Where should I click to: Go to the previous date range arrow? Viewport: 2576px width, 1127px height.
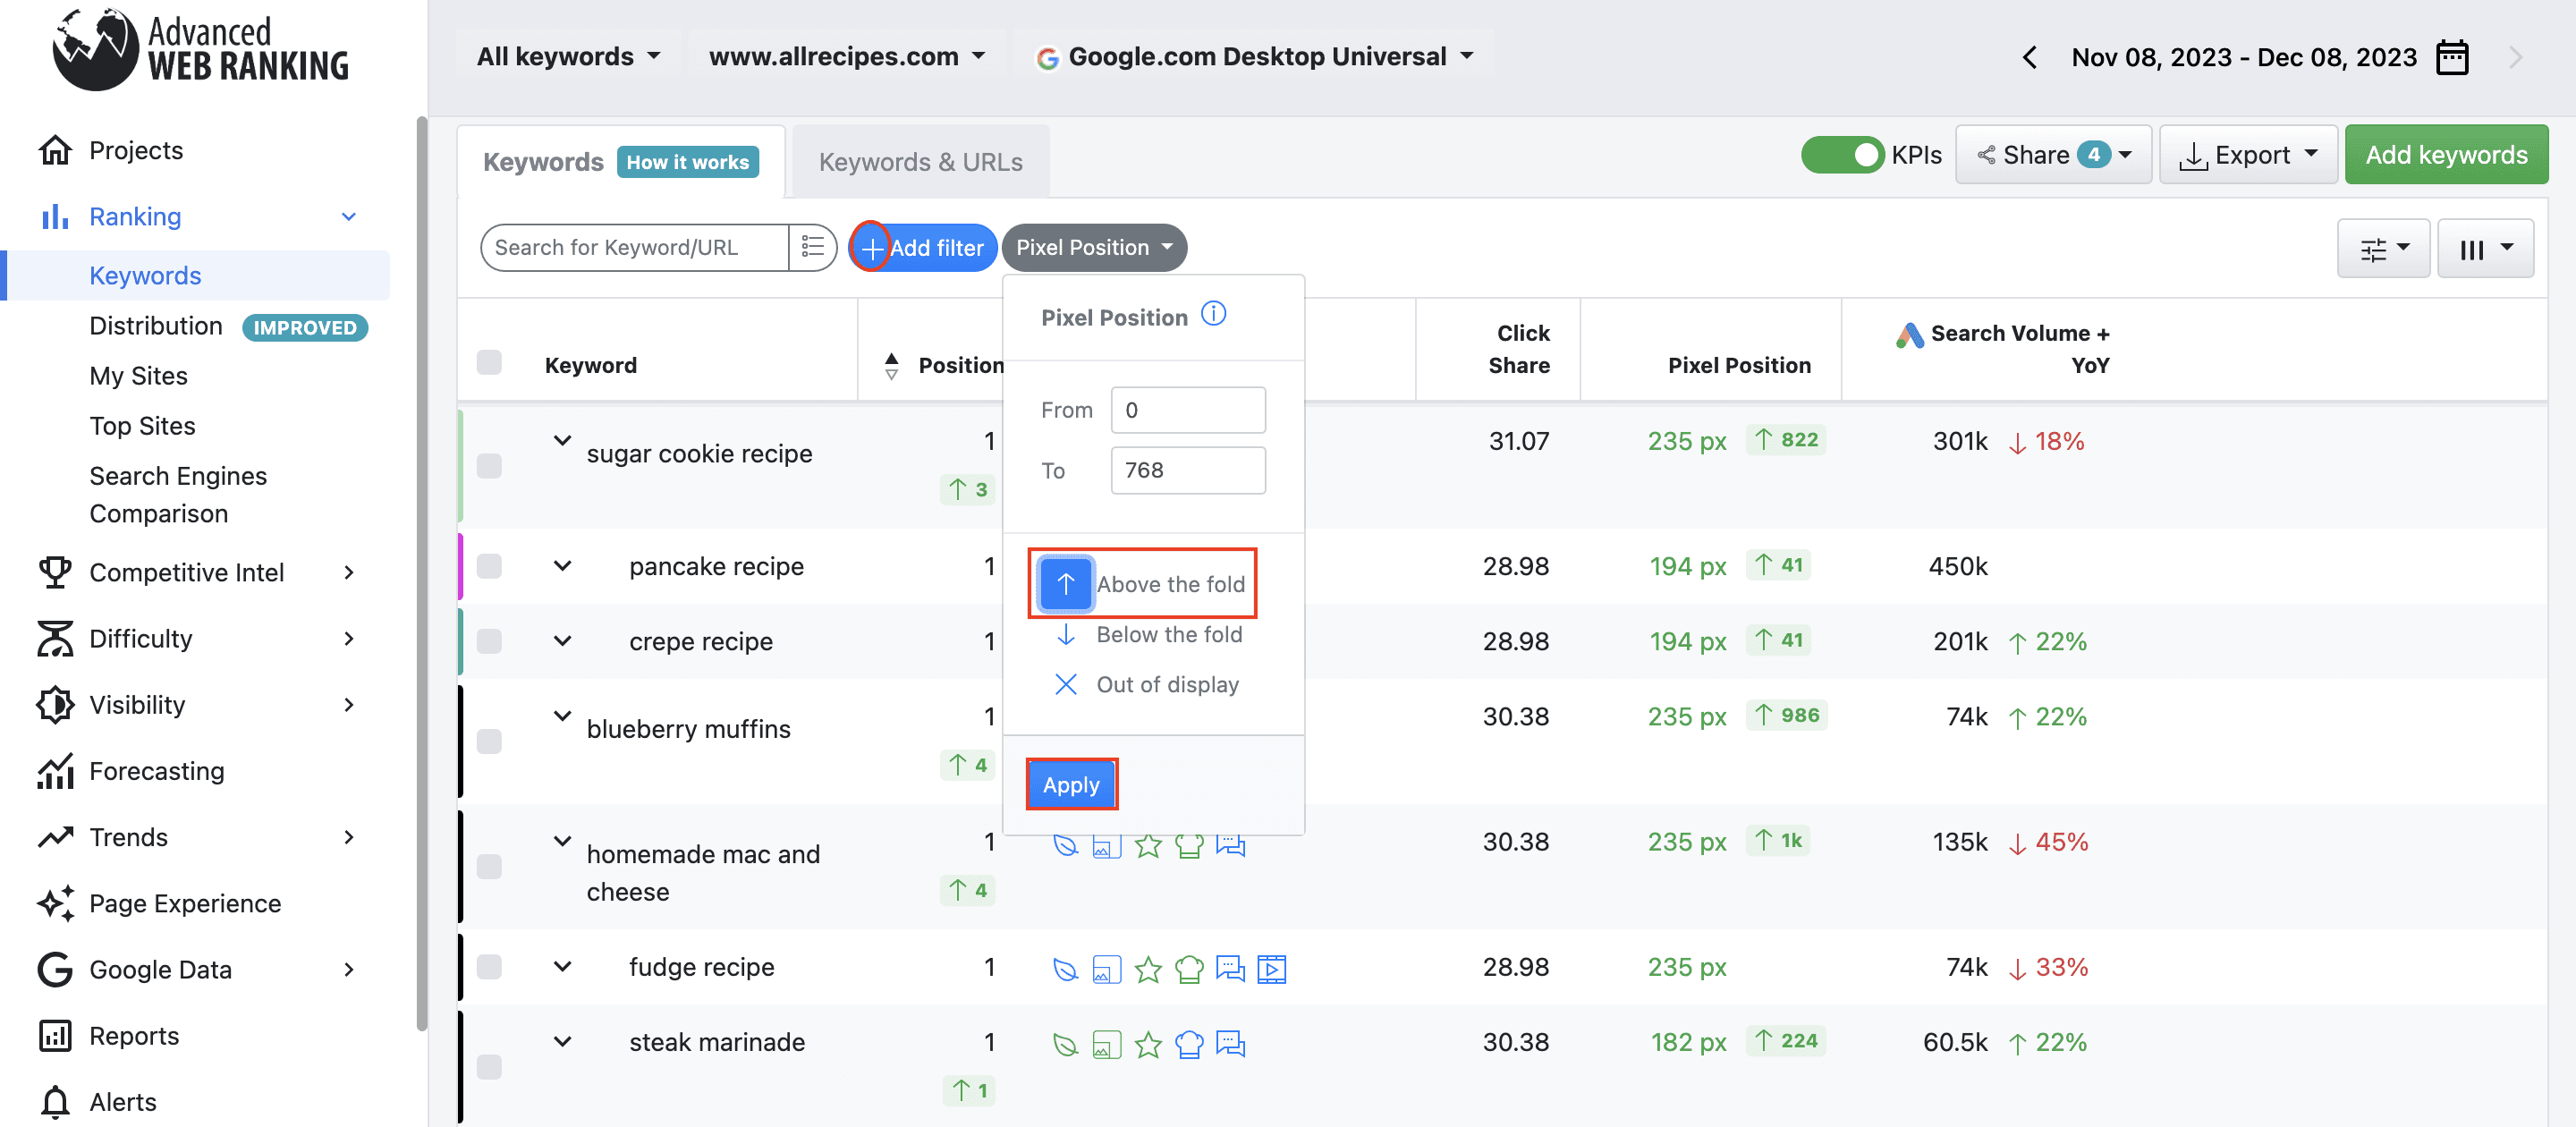tap(2029, 57)
